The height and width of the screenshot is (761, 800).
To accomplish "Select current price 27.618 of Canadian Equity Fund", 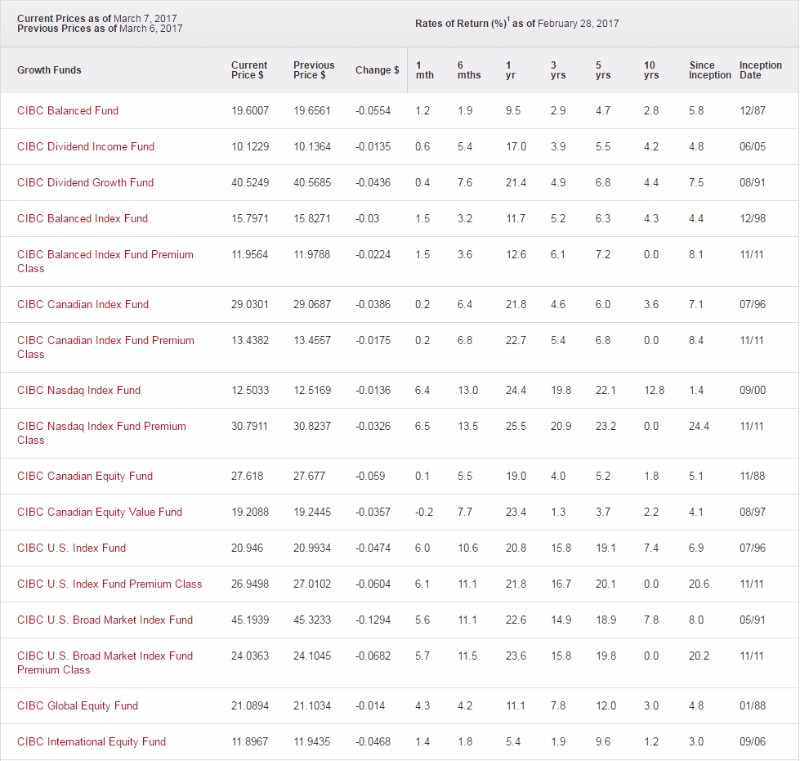I will click(247, 476).
